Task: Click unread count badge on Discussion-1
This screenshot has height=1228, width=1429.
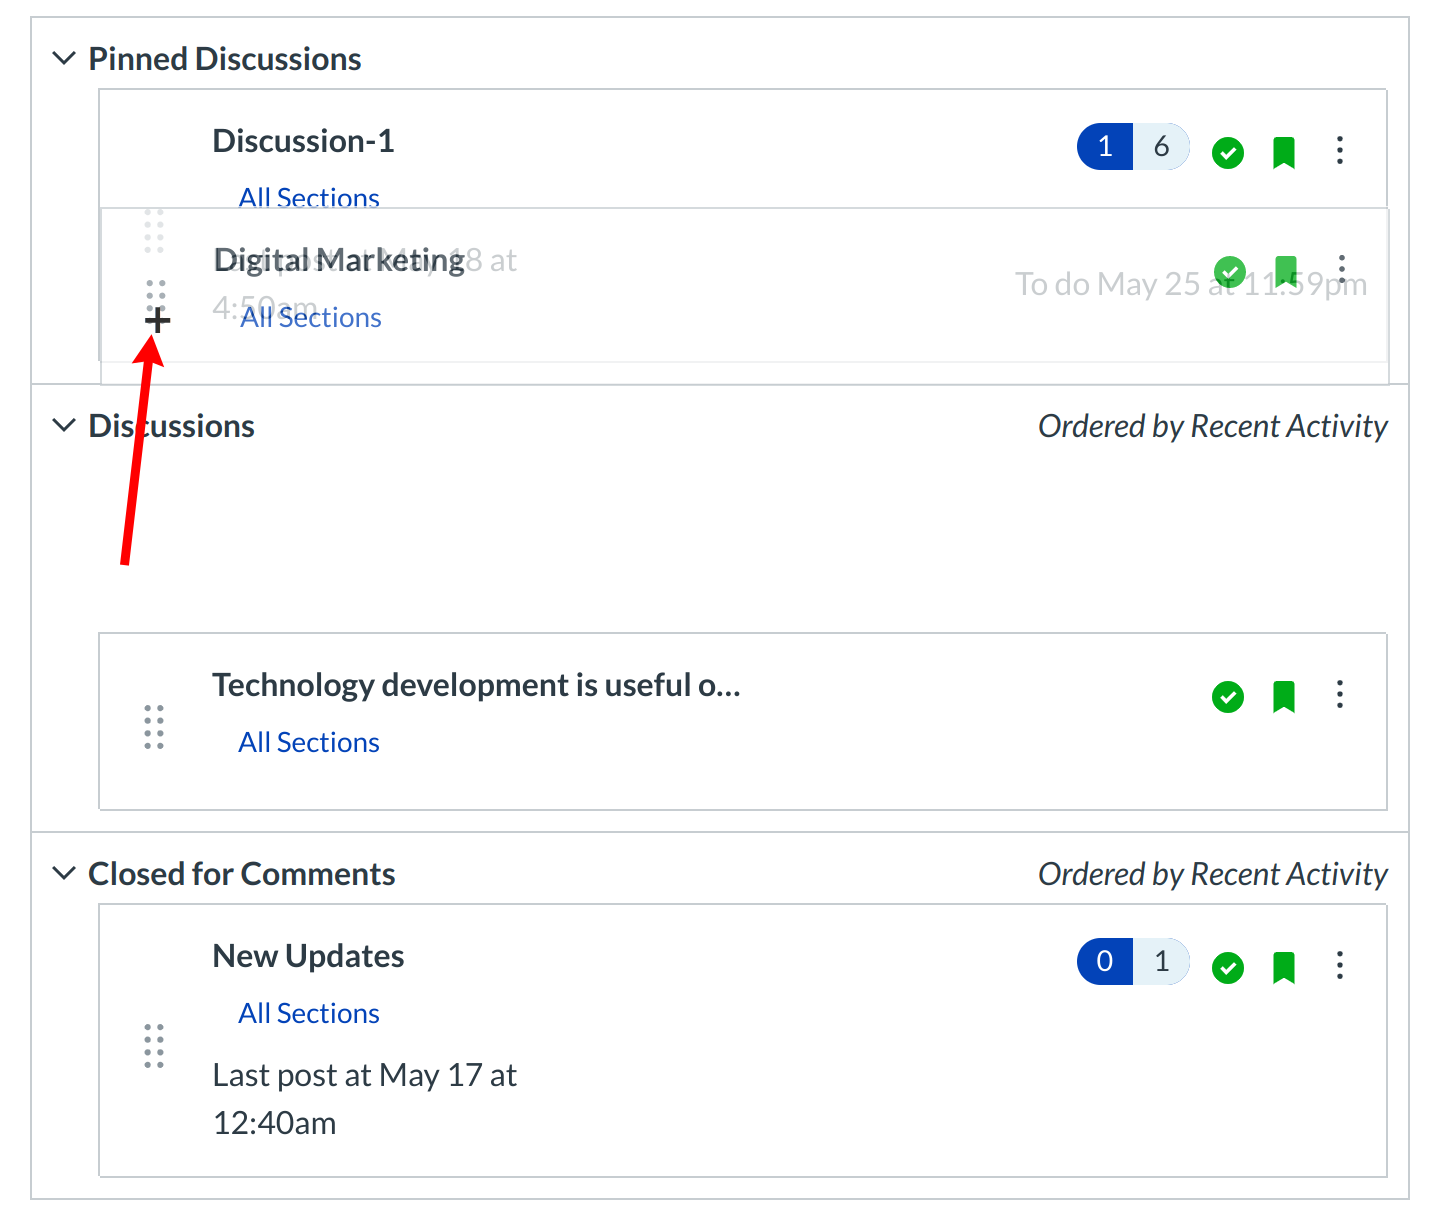Action: [1105, 147]
